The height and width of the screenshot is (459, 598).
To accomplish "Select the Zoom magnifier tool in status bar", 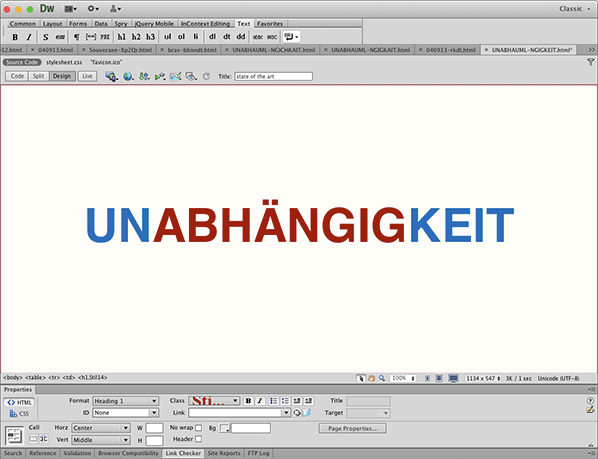I will [x=382, y=379].
